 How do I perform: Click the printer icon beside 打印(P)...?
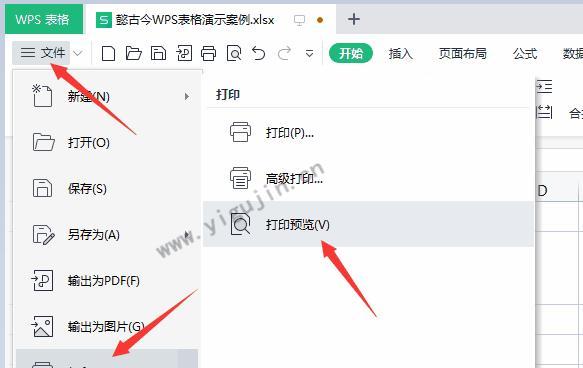[x=240, y=132]
